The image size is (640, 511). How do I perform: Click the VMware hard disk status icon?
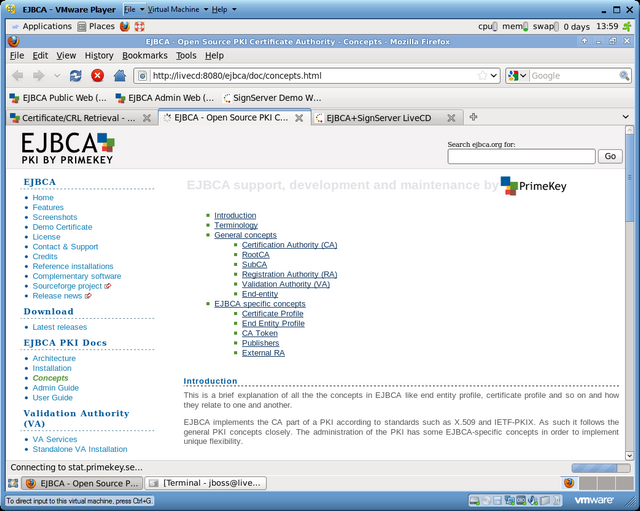click(474, 500)
